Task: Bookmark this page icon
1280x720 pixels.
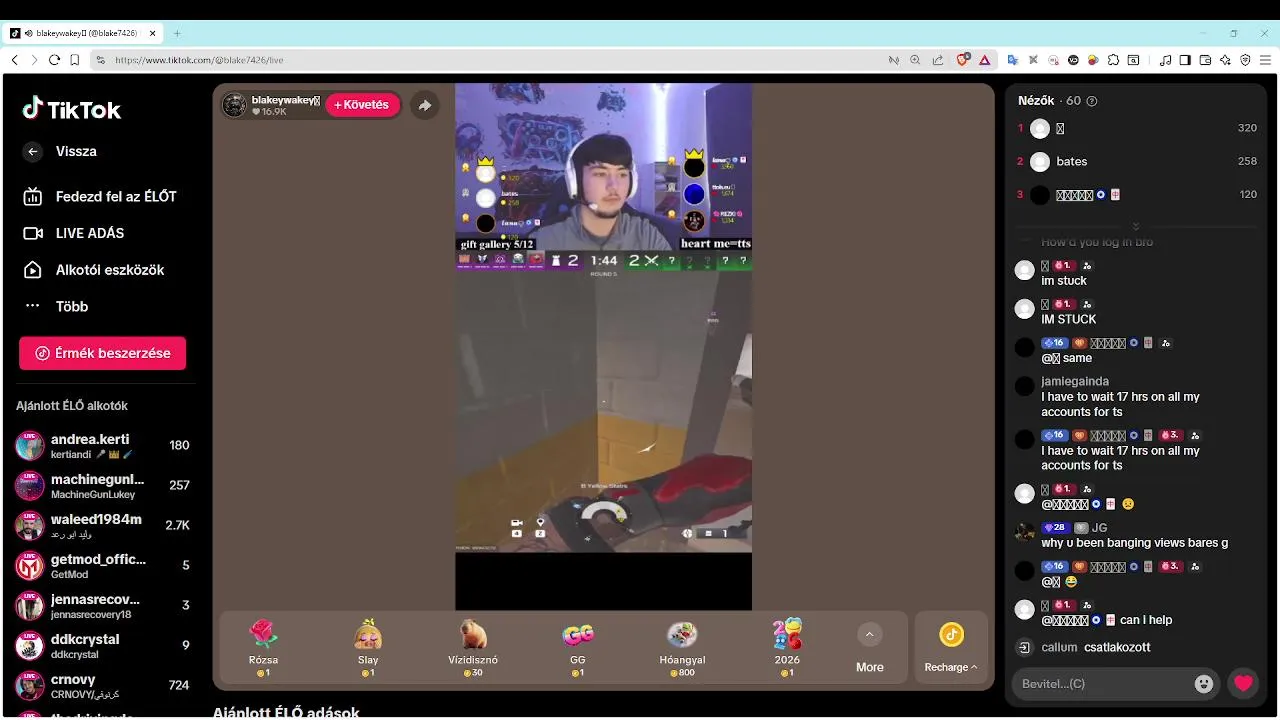Action: coord(75,60)
